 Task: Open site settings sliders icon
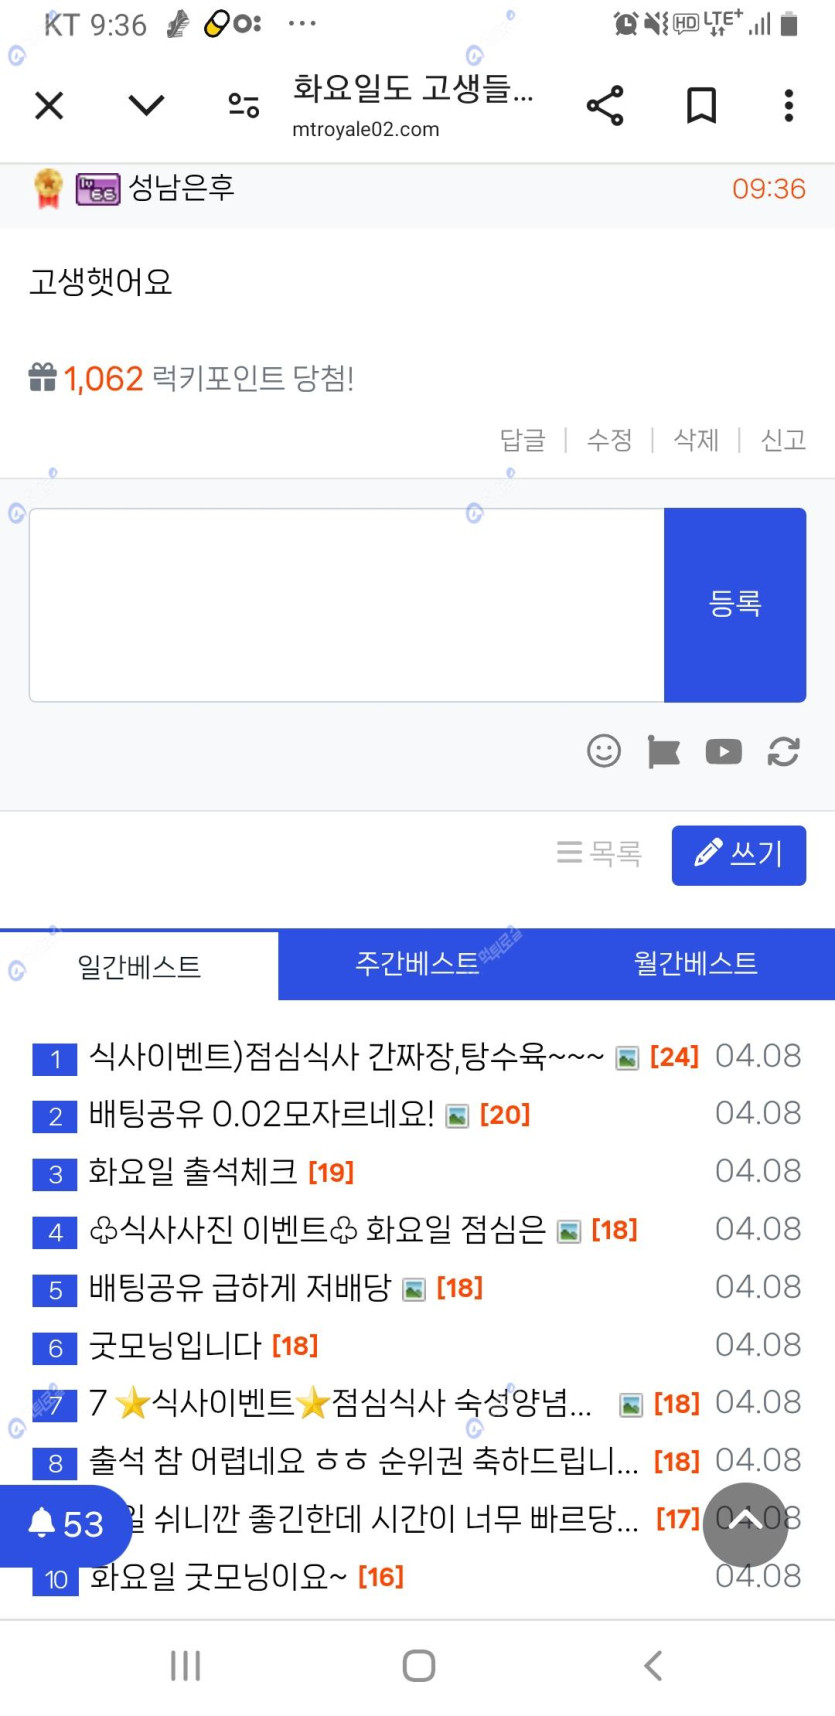coord(243,105)
